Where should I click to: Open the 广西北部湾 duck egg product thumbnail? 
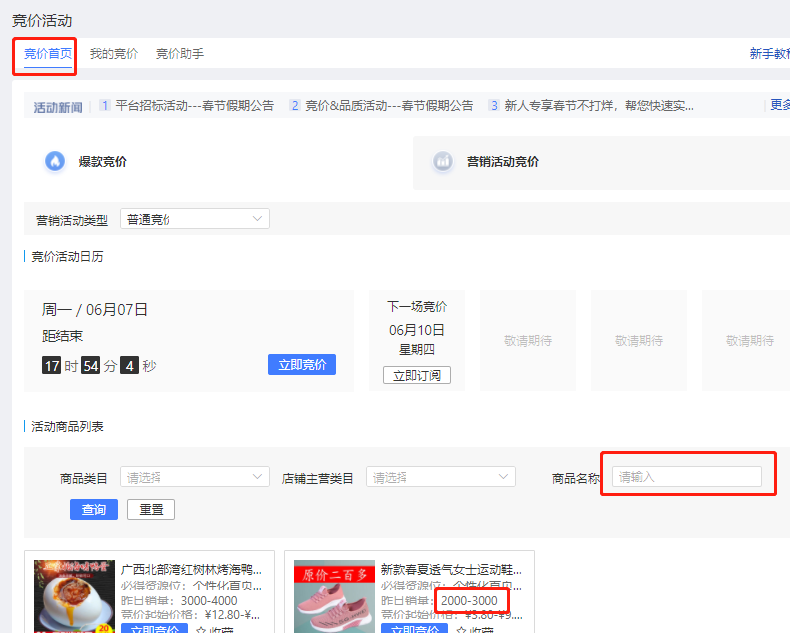click(73, 597)
